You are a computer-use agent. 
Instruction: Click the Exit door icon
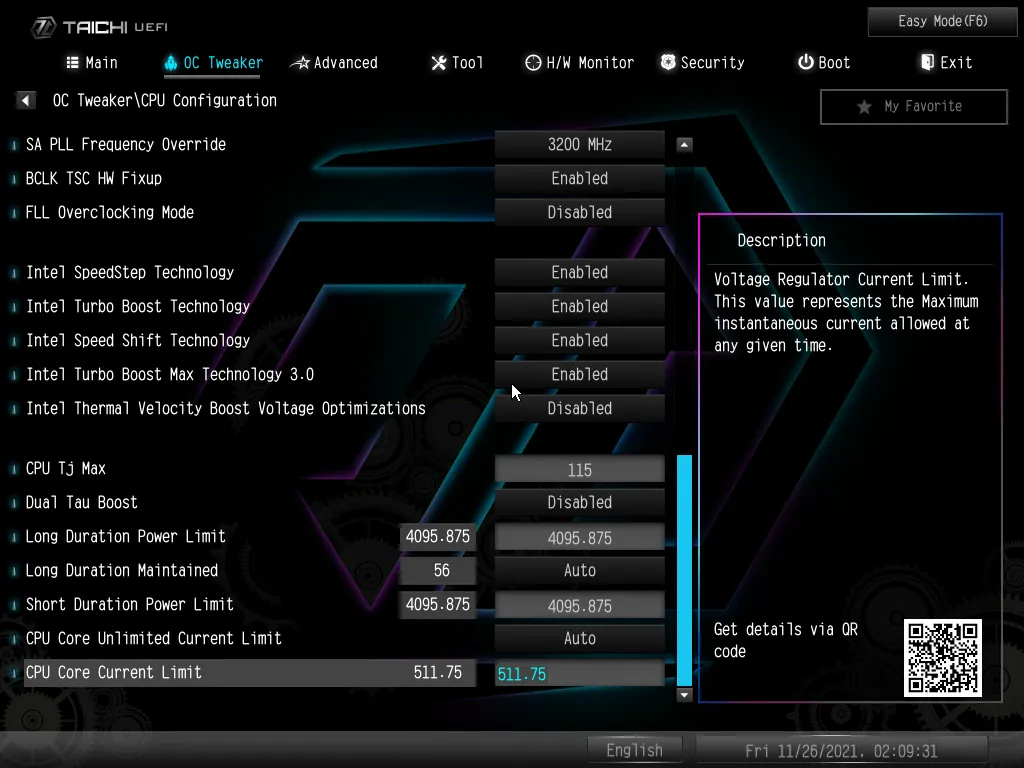pyautogui.click(x=927, y=62)
